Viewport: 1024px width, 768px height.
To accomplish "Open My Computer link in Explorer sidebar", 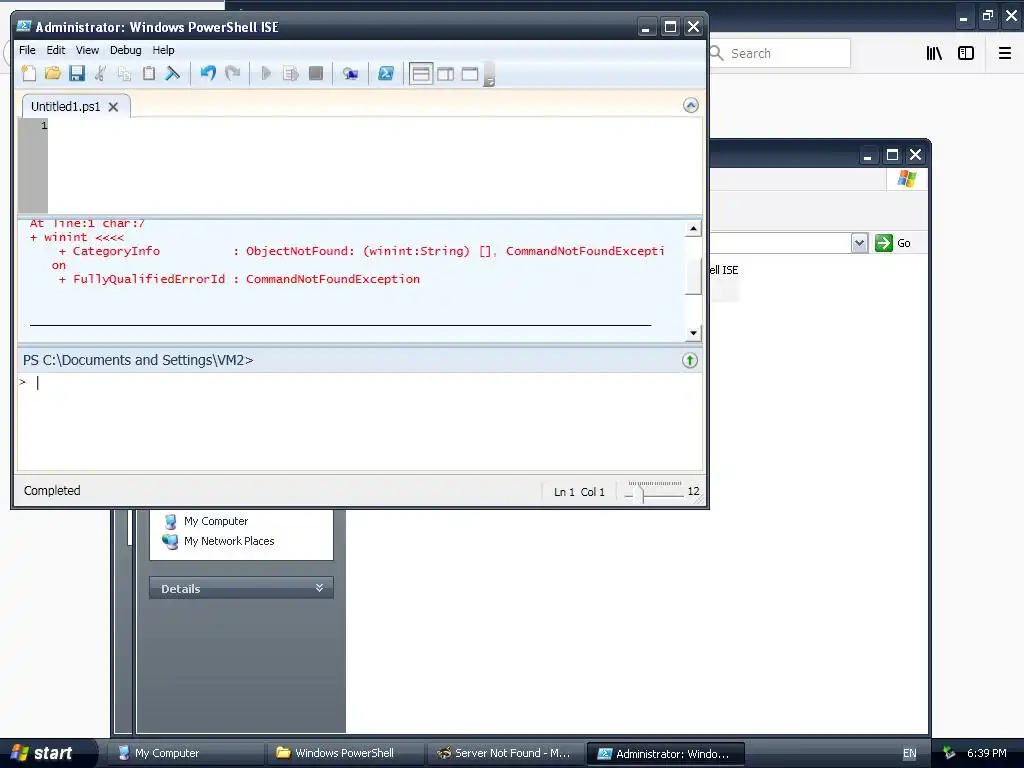I will [x=216, y=521].
